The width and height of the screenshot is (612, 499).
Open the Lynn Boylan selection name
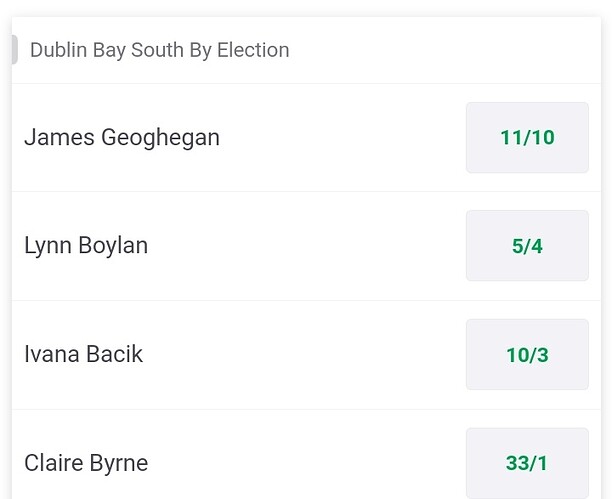[x=86, y=246]
